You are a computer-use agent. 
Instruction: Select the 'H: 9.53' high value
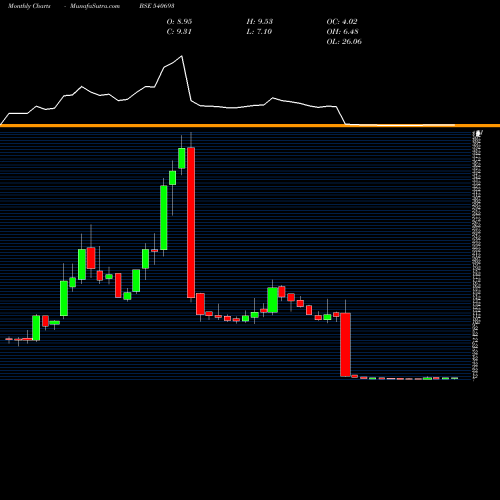(x=260, y=22)
